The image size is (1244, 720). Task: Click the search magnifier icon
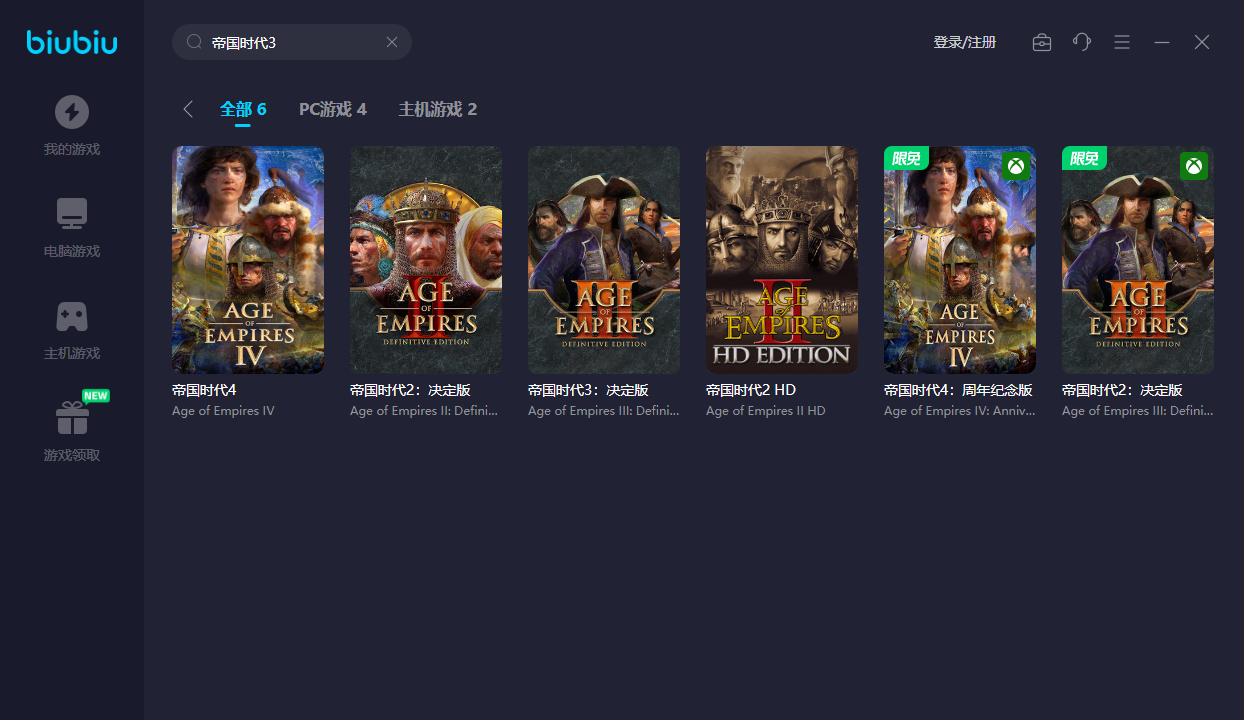click(x=194, y=42)
